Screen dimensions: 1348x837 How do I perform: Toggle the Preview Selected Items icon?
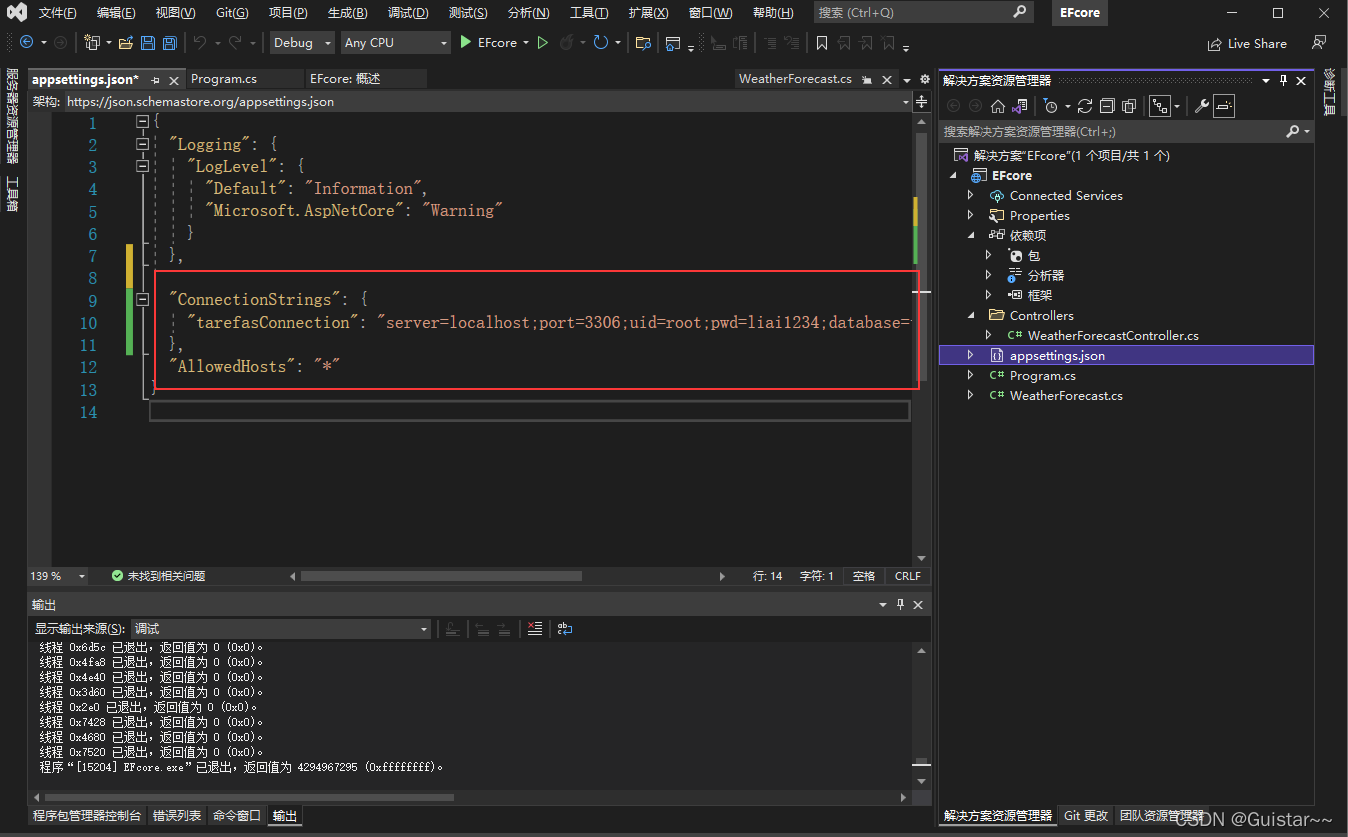[1222, 105]
